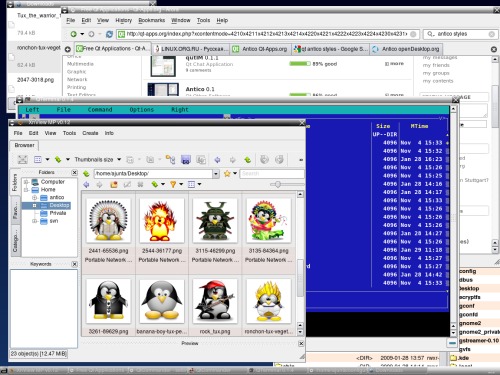The height and width of the screenshot is (375, 500).
Task: Switch to the LINUX.ORG.RU browser tab
Action: (x=191, y=49)
